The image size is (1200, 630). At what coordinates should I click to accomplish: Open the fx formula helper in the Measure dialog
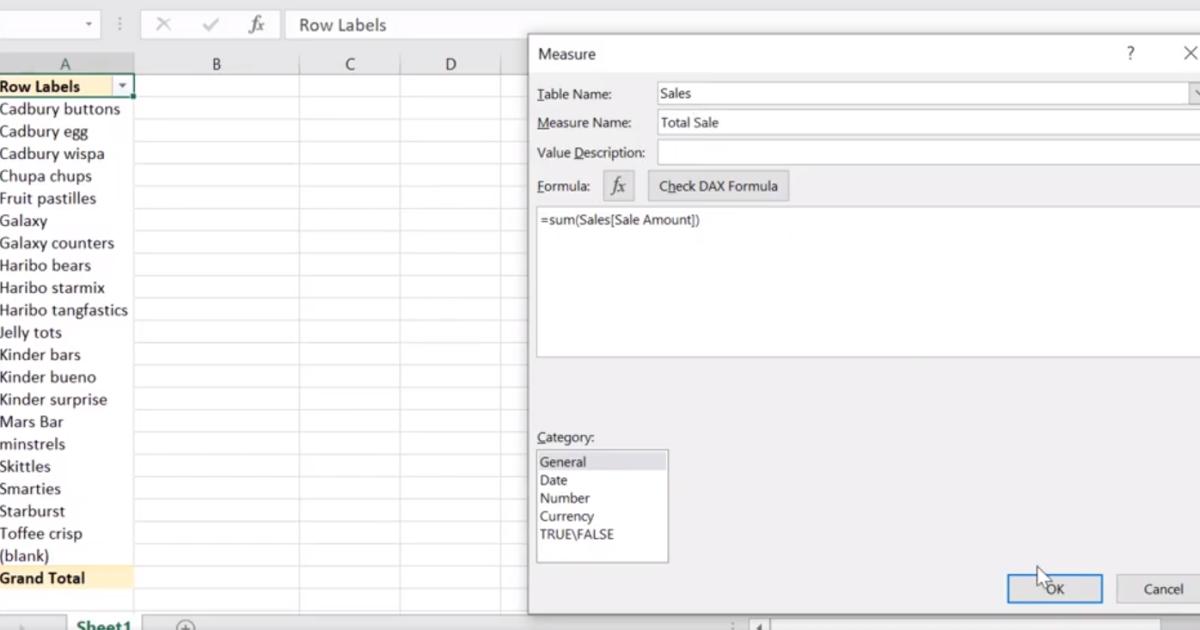617,185
